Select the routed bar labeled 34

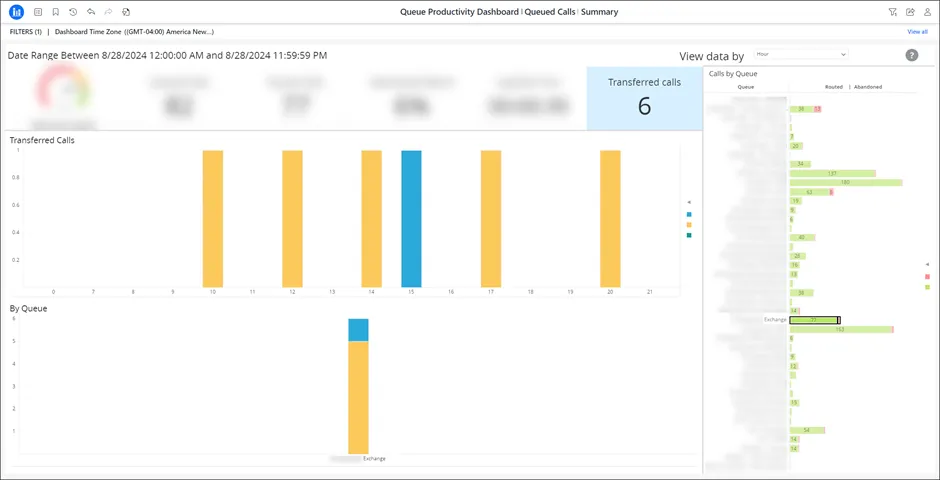point(800,164)
